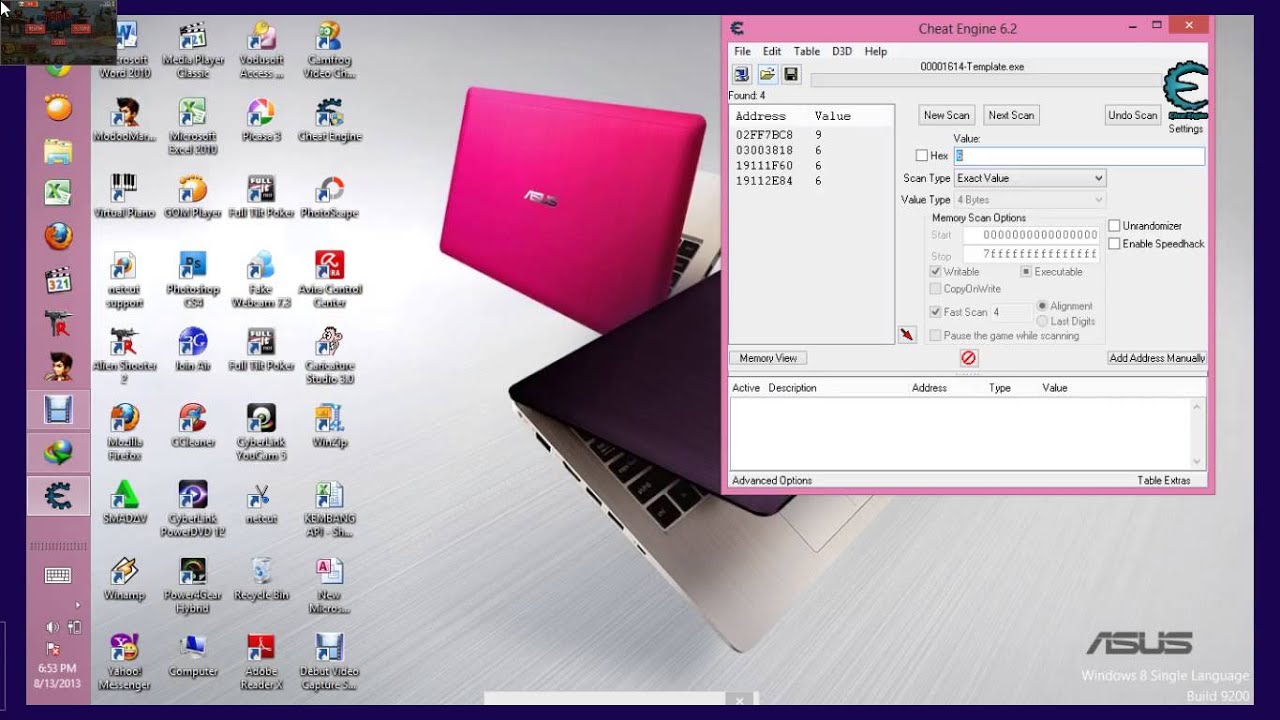
Task: Click the Next Scan button
Action: point(1011,115)
